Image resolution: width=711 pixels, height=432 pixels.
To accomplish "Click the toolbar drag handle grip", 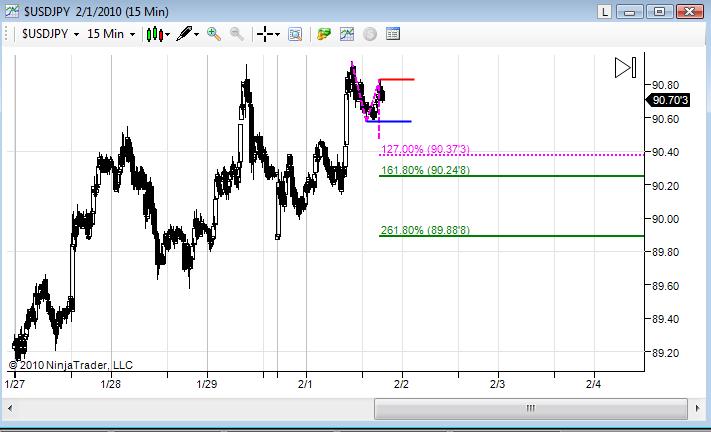I will pyautogui.click(x=6, y=34).
